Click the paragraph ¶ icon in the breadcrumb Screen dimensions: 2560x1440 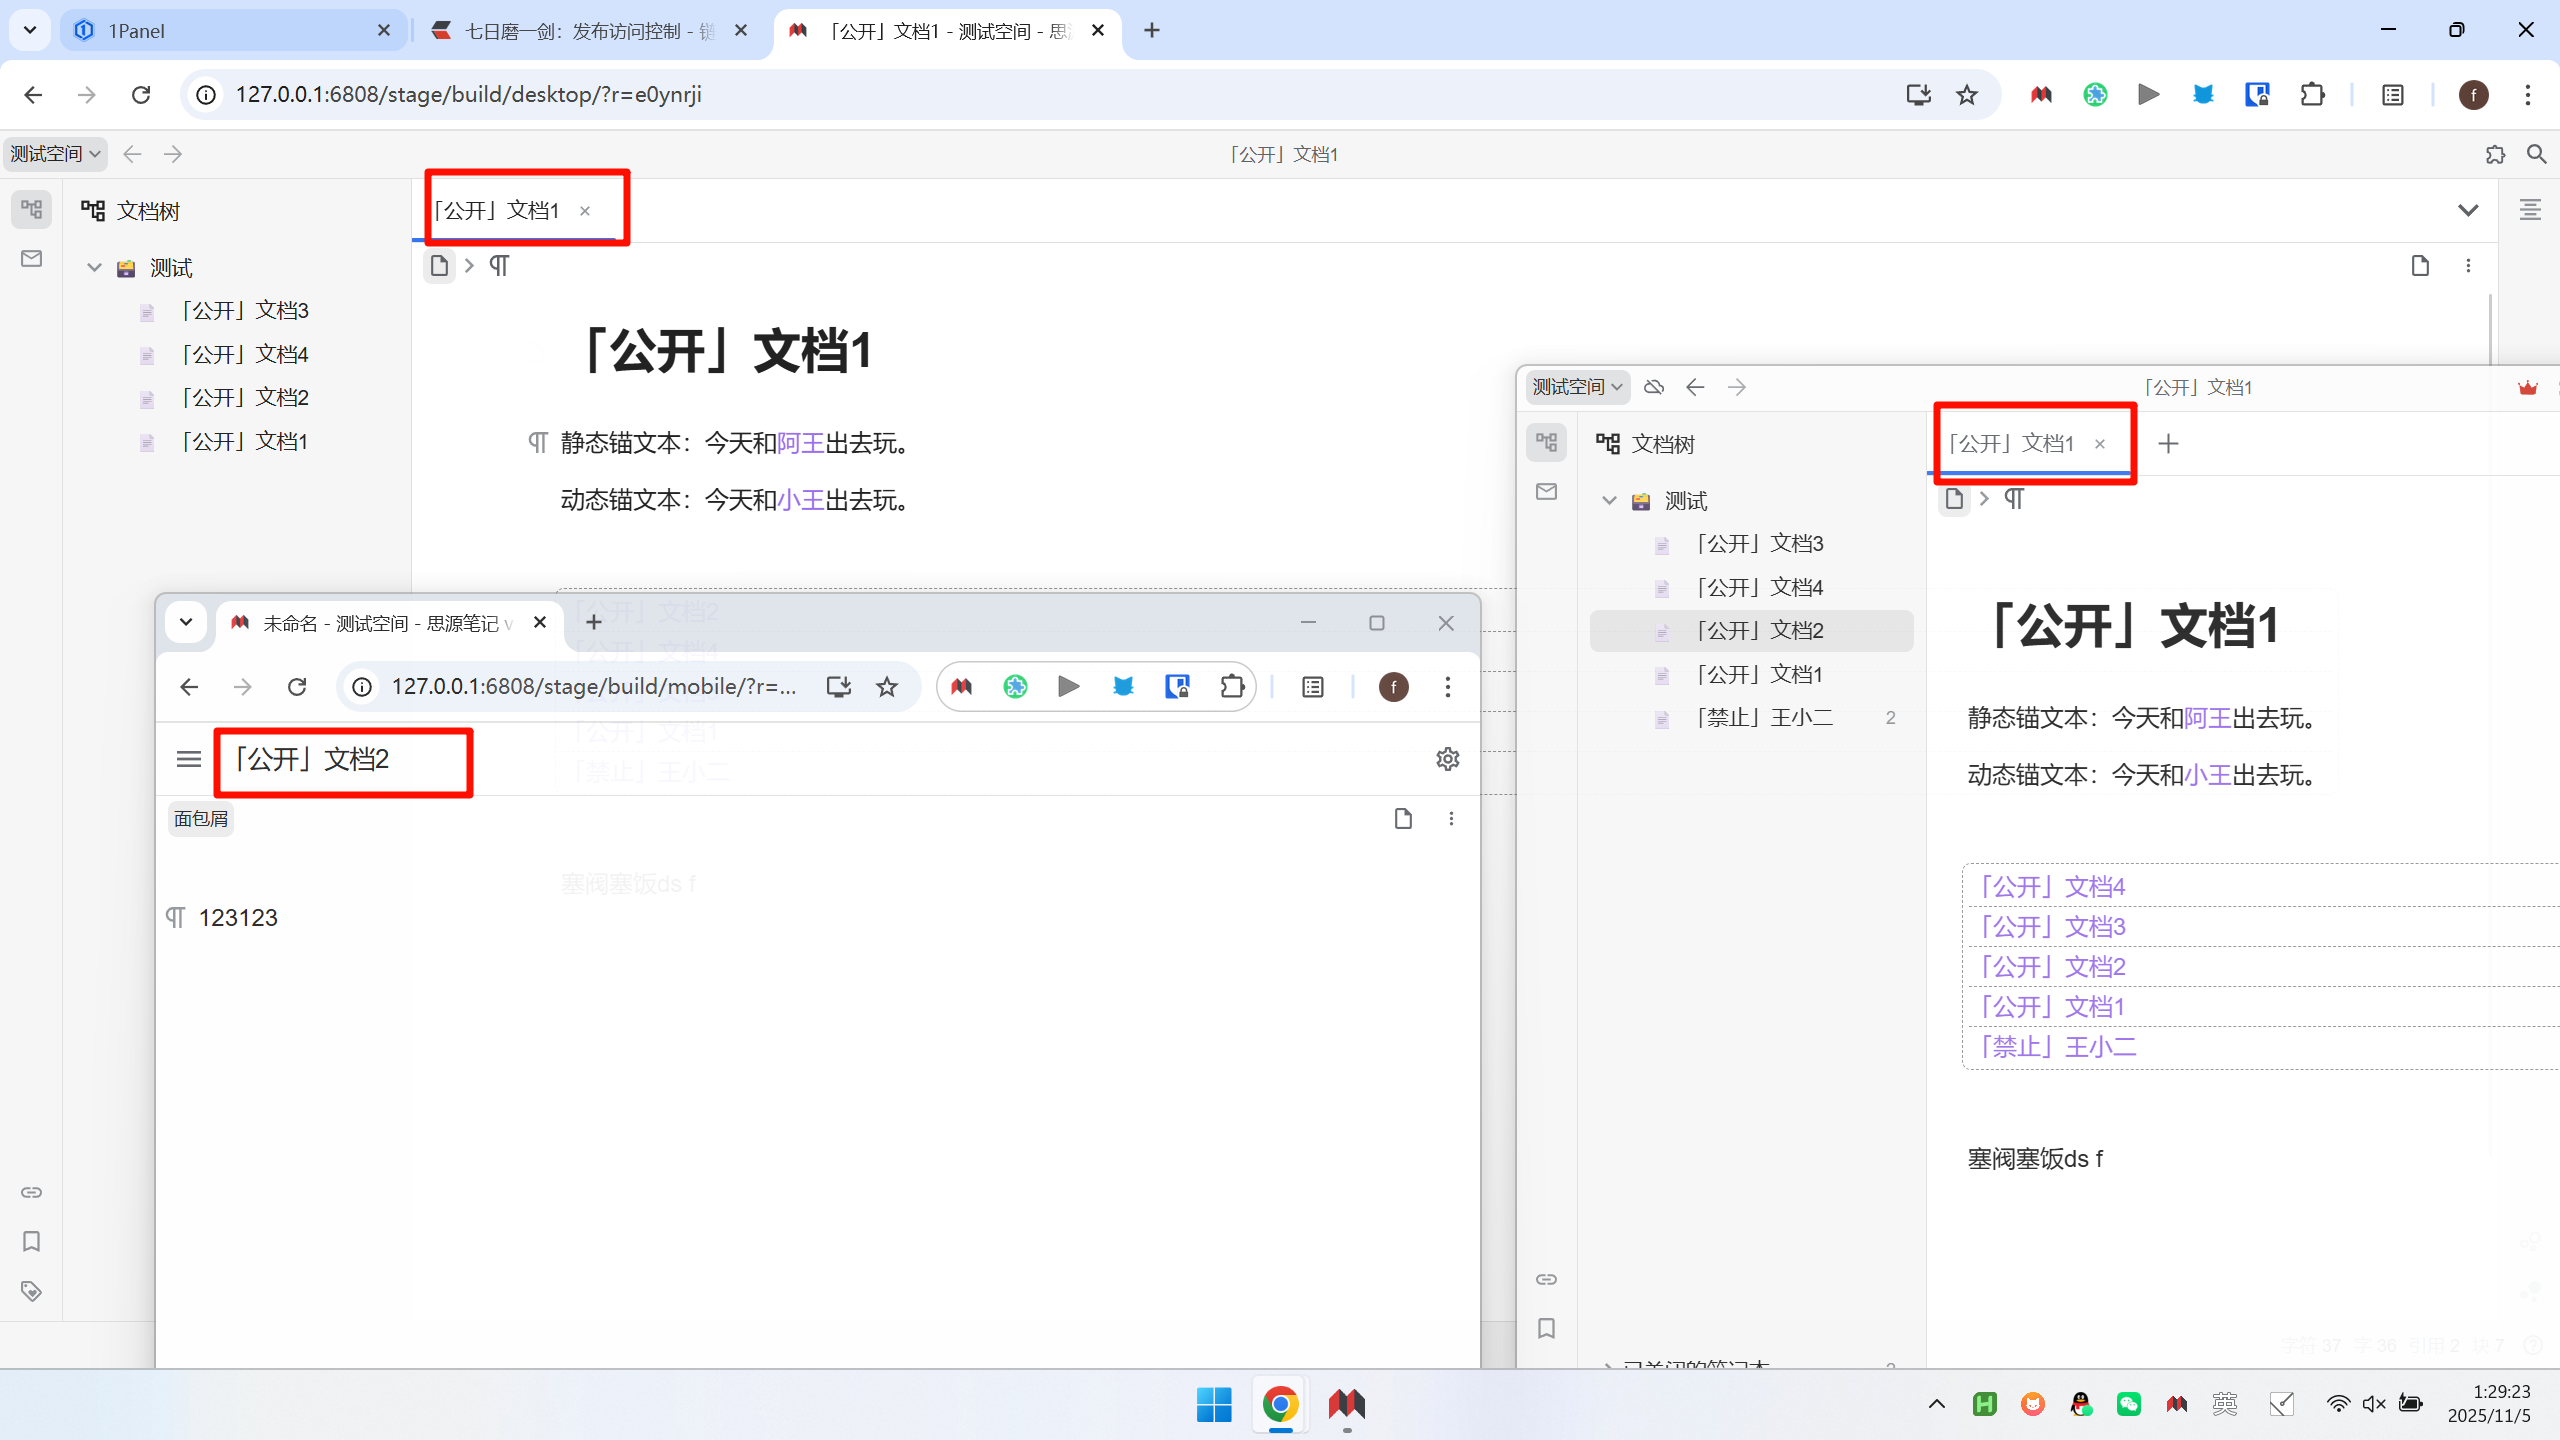[499, 265]
